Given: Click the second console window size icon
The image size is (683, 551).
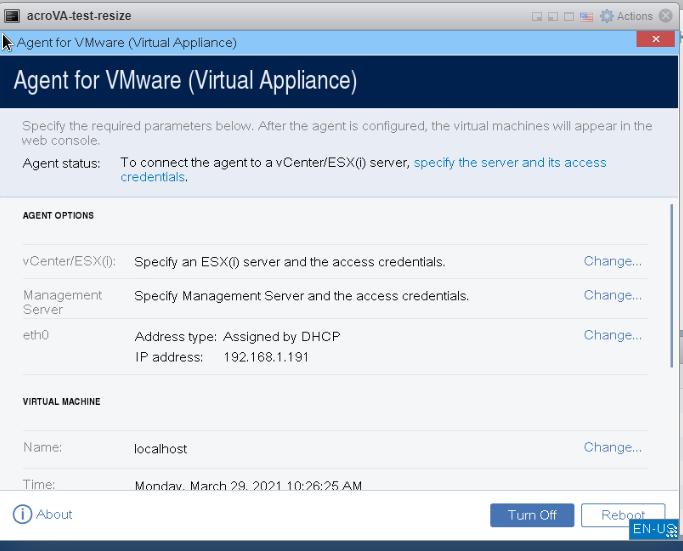Looking at the screenshot, I should [553, 17].
